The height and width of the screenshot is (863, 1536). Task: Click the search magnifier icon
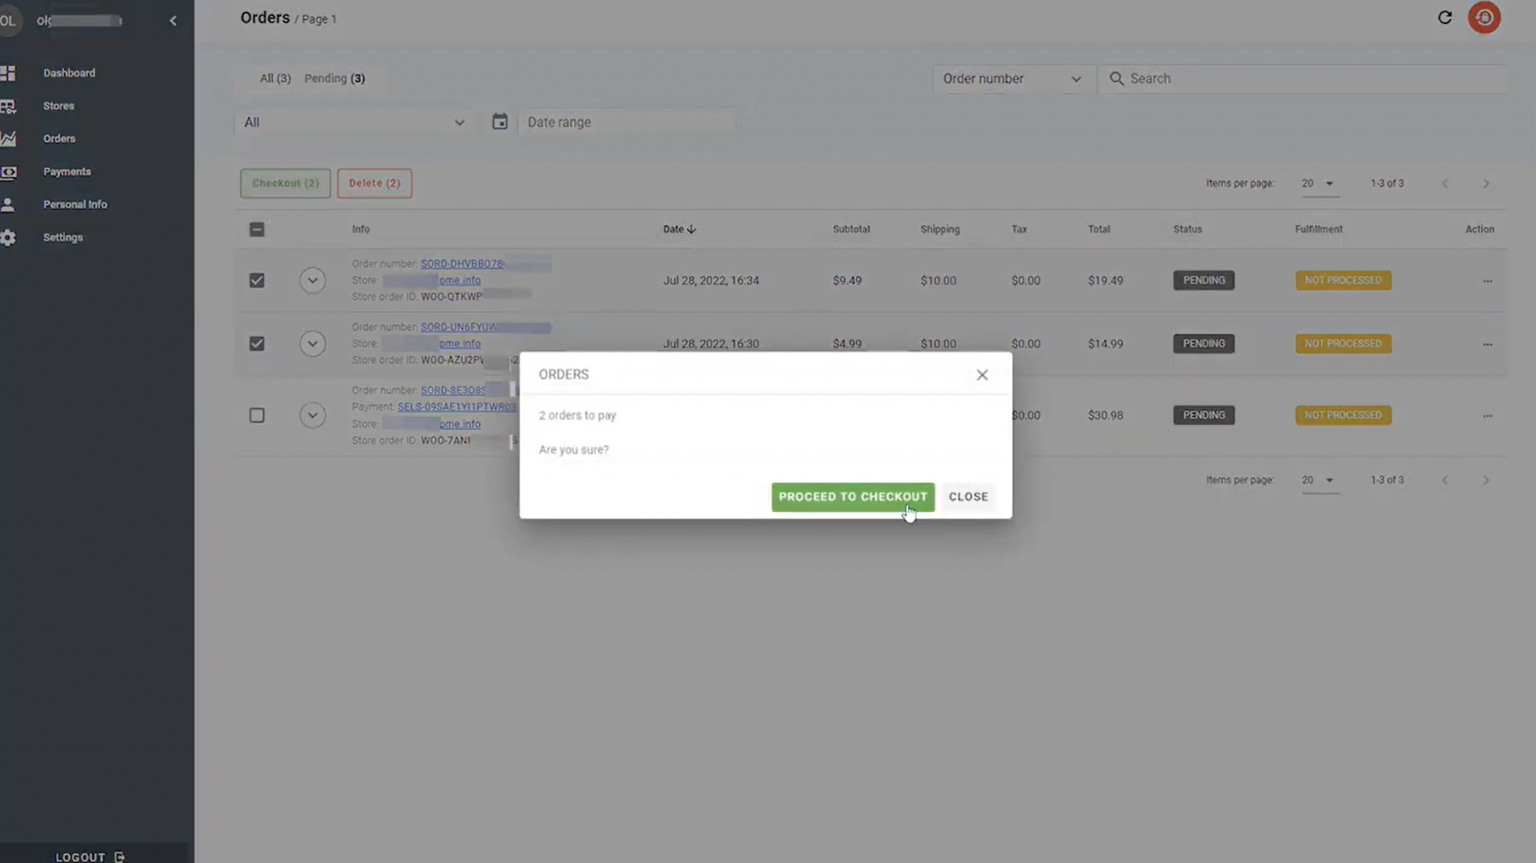pyautogui.click(x=1117, y=78)
